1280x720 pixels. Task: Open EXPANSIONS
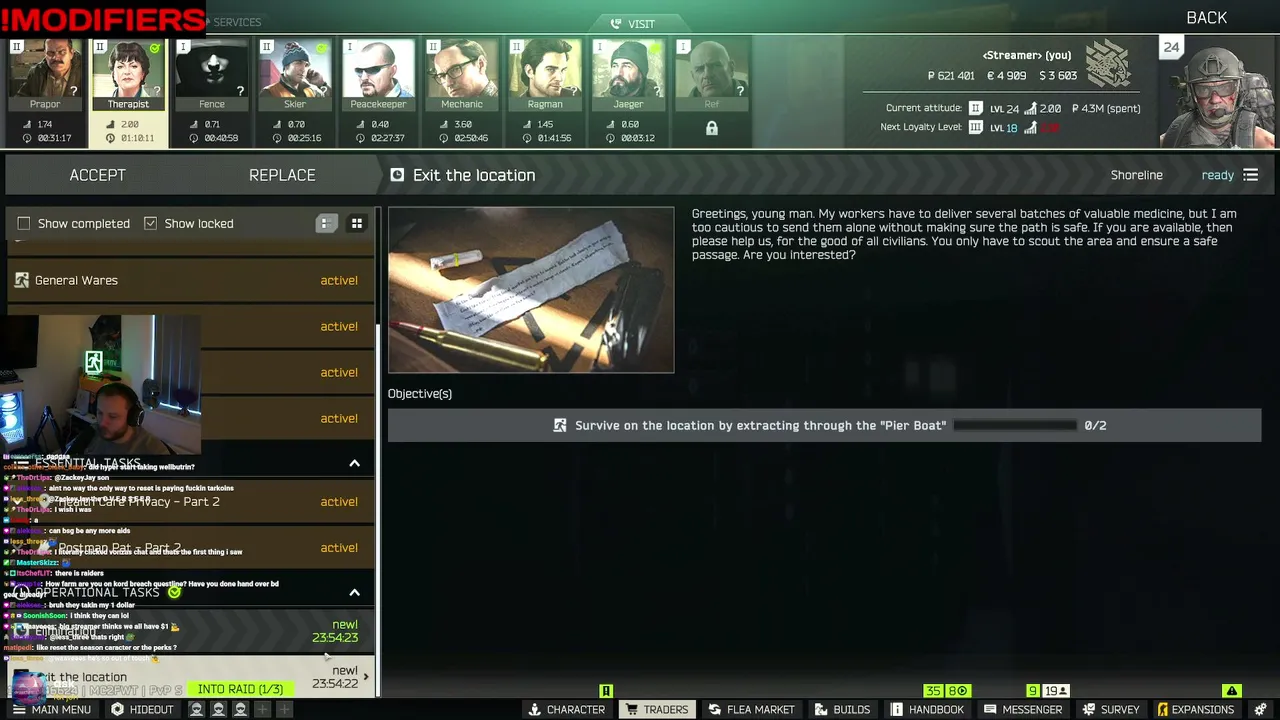(x=1195, y=709)
